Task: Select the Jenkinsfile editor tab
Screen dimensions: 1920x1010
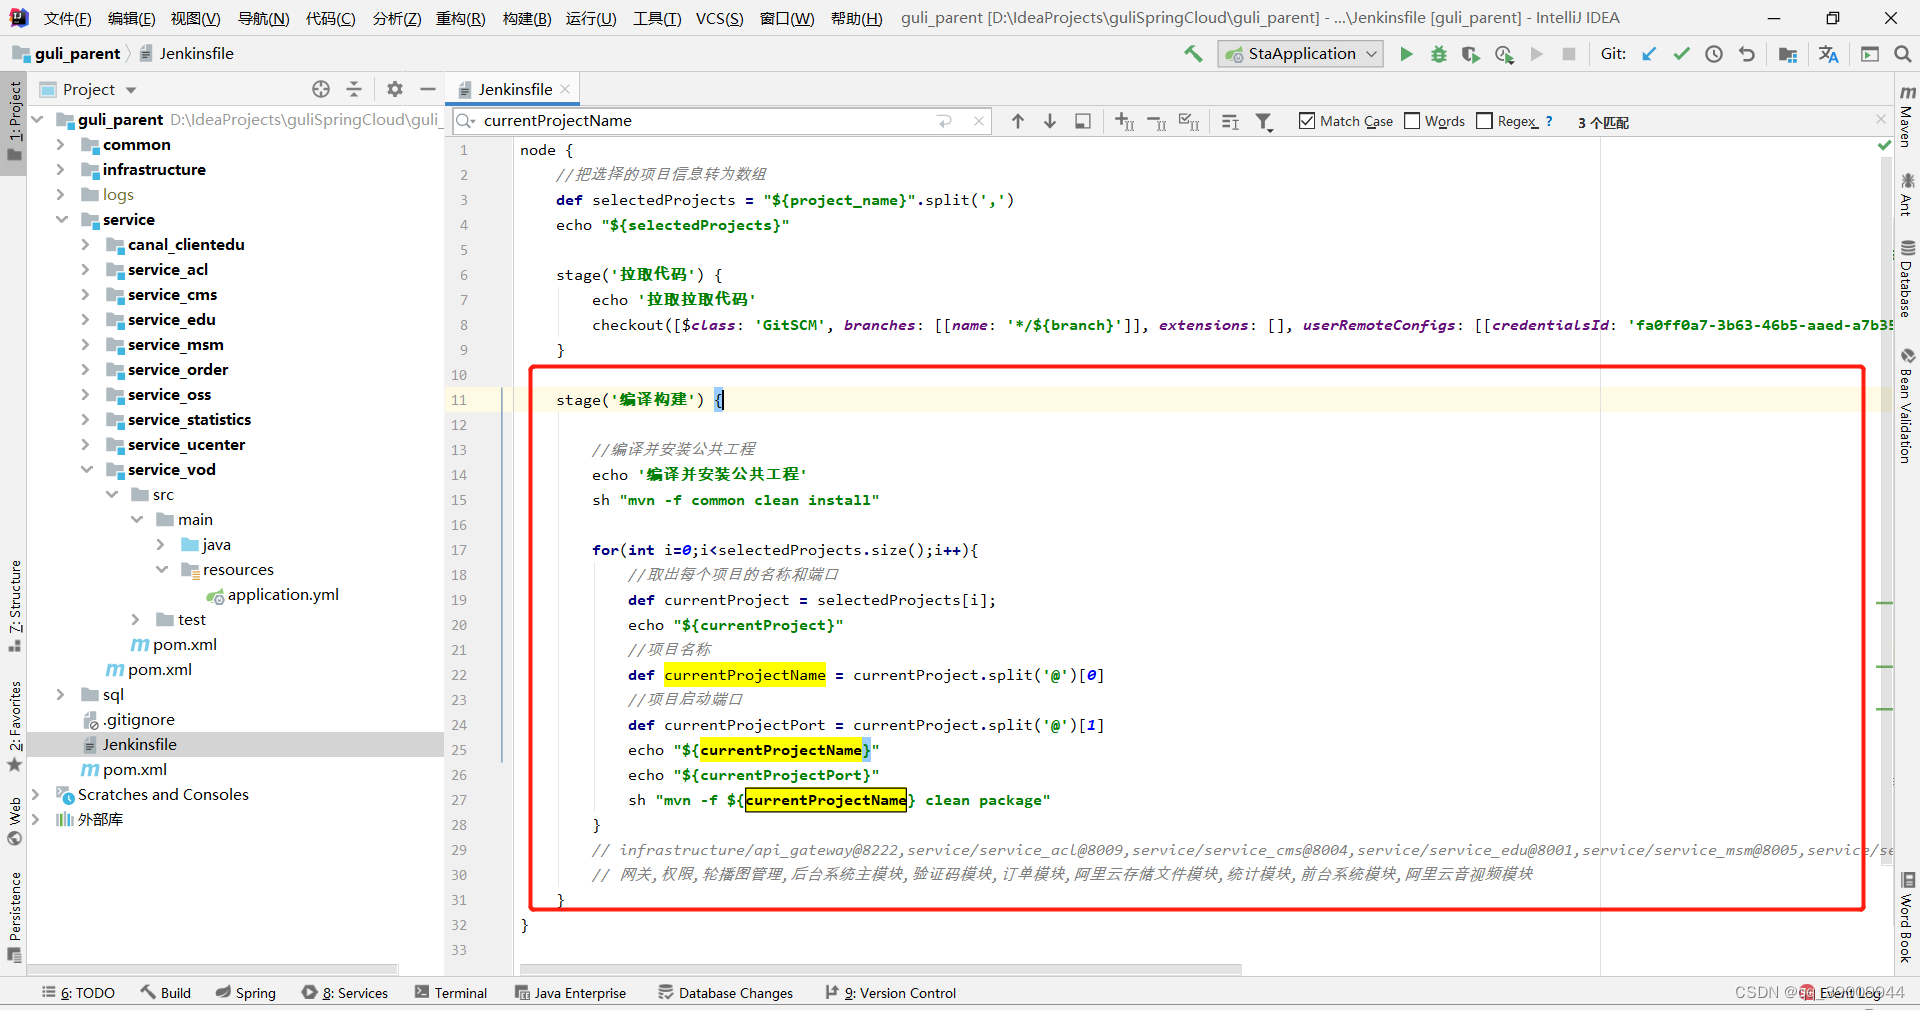Action: [514, 89]
